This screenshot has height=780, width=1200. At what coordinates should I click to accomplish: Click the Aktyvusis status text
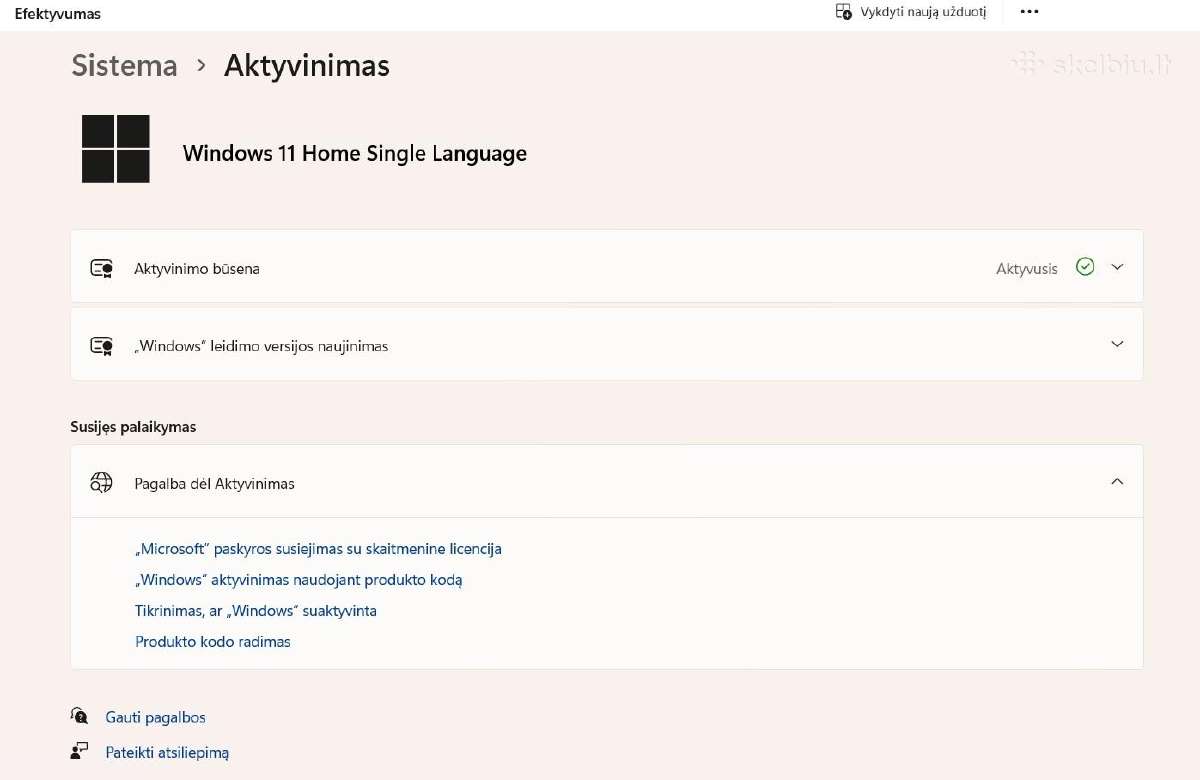click(x=1027, y=269)
